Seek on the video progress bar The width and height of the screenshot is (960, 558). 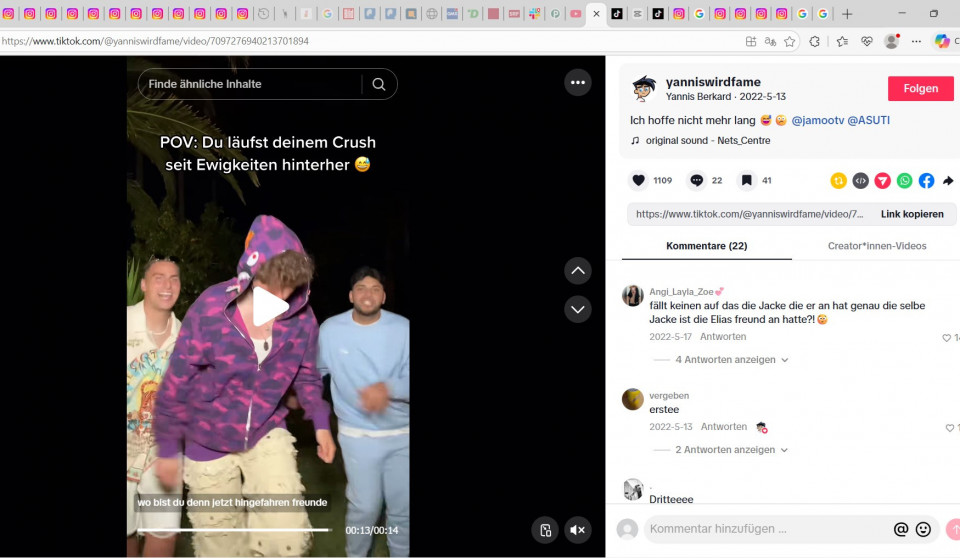pyautogui.click(x=235, y=530)
